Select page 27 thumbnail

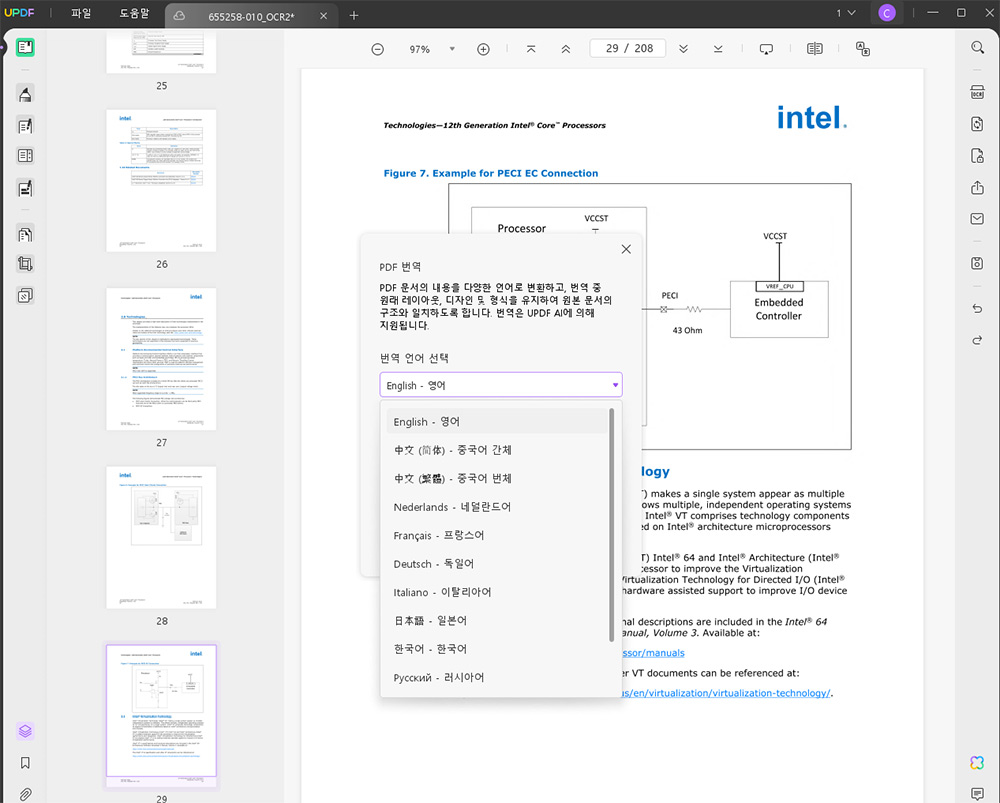[161, 359]
